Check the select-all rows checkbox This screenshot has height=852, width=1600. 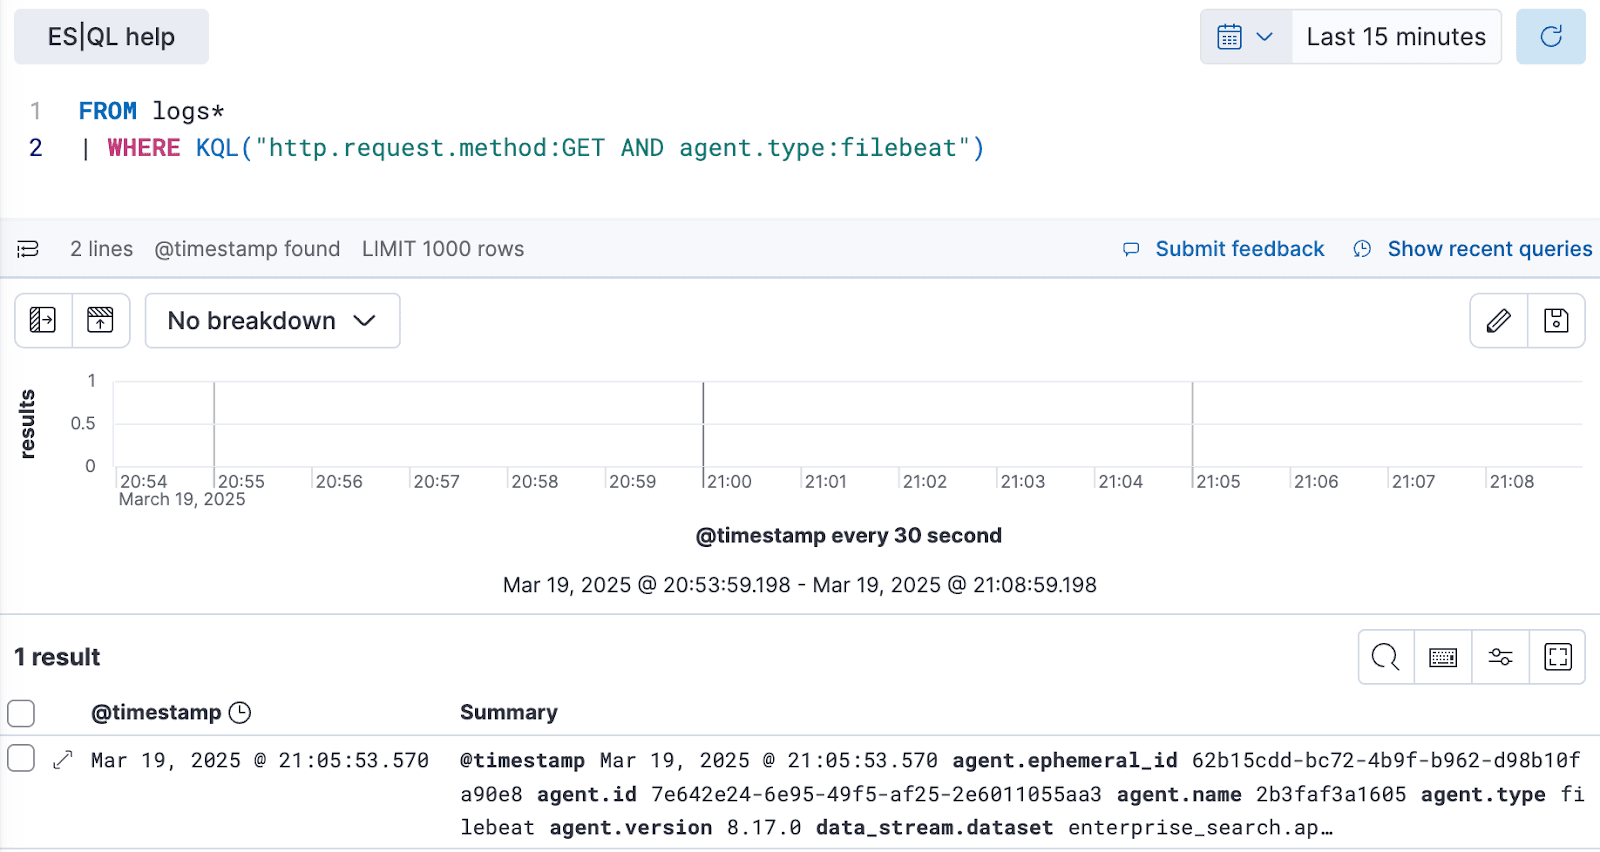pyautogui.click(x=21, y=712)
